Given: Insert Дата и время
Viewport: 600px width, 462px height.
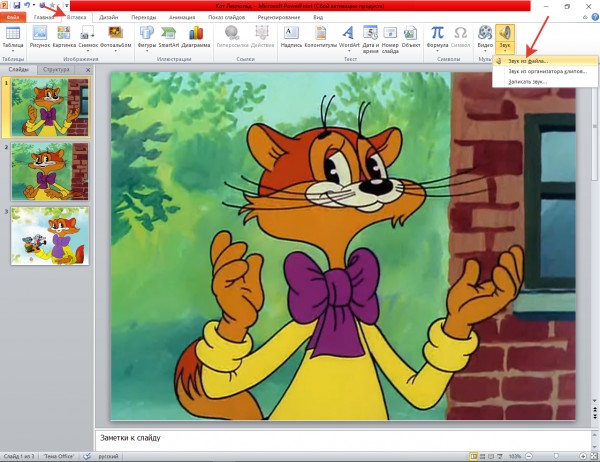Looking at the screenshot, I should 370,39.
